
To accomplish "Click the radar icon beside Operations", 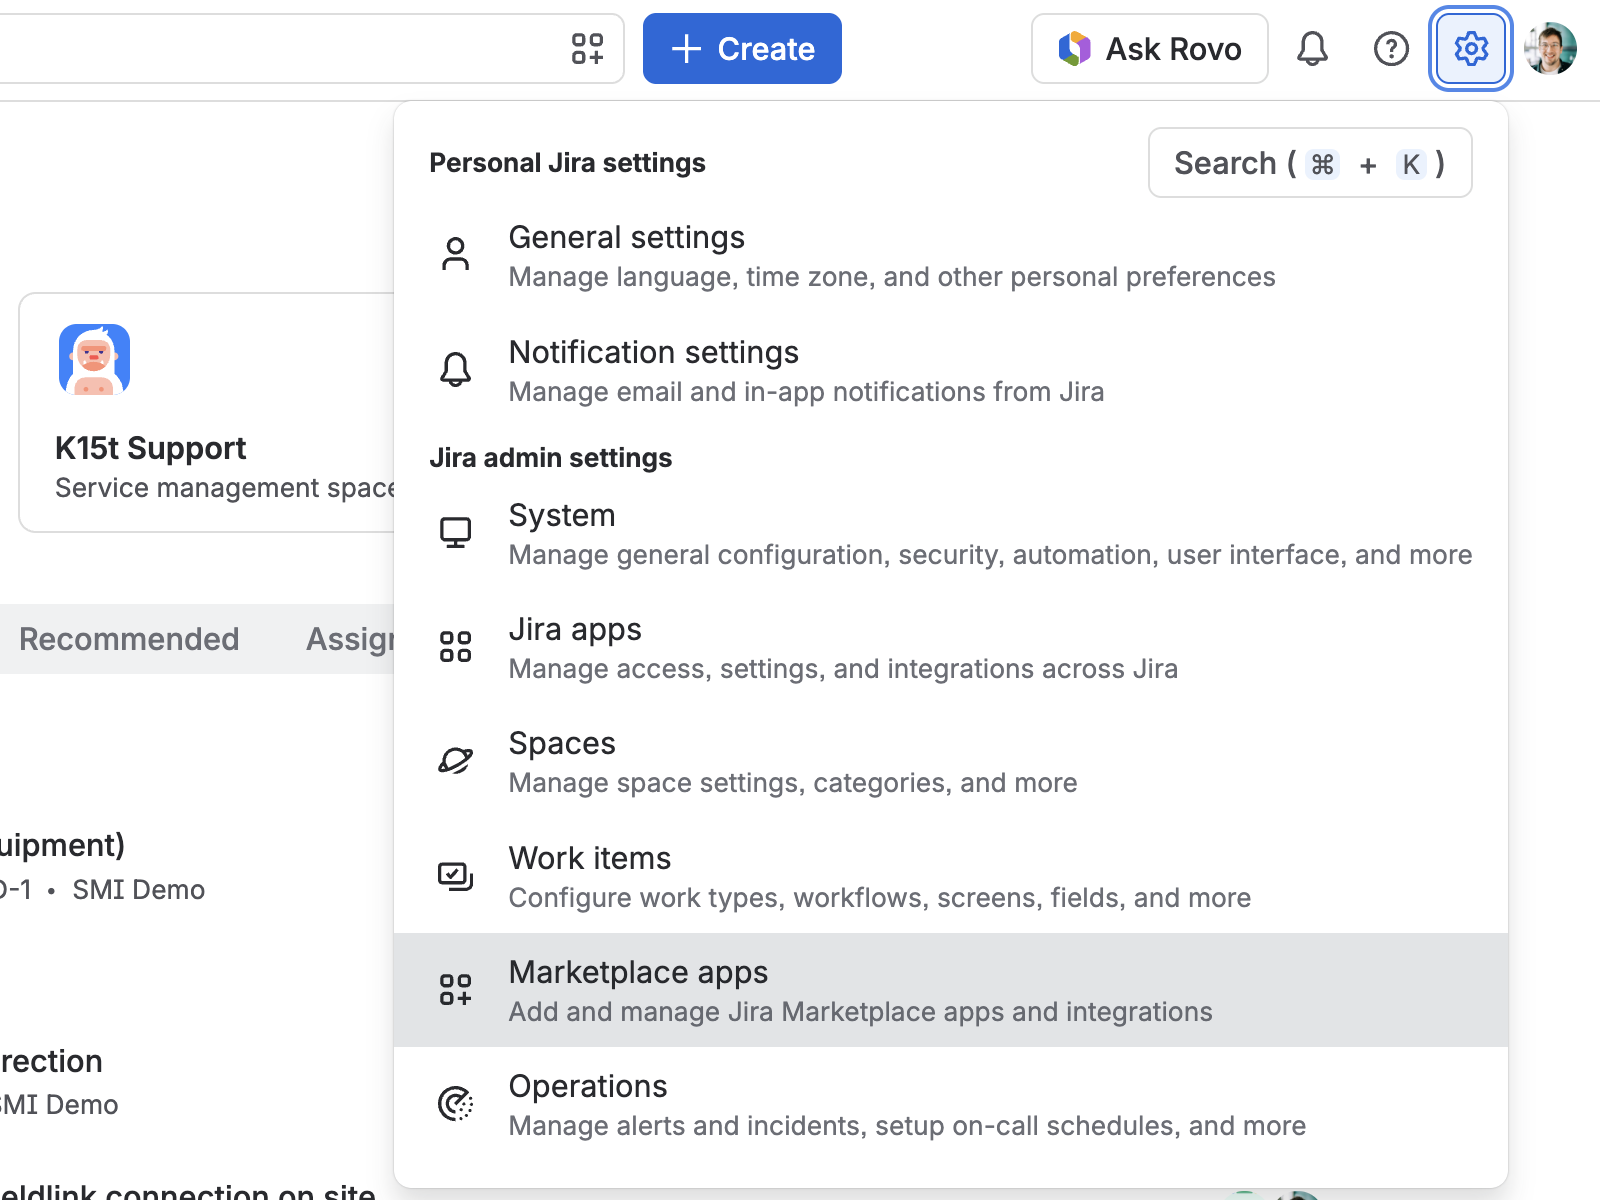I will (455, 1104).
